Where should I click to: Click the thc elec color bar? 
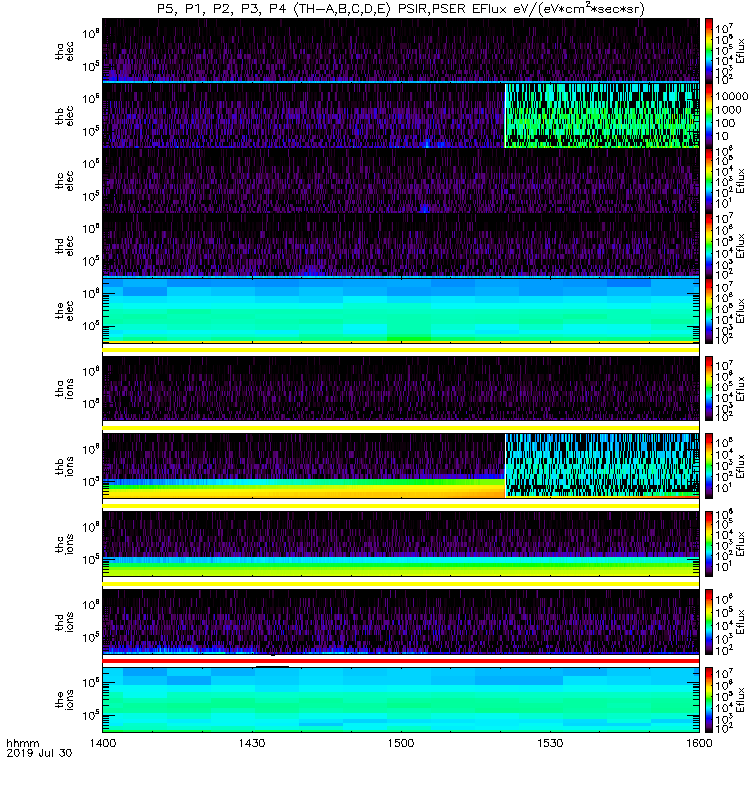tap(709, 181)
